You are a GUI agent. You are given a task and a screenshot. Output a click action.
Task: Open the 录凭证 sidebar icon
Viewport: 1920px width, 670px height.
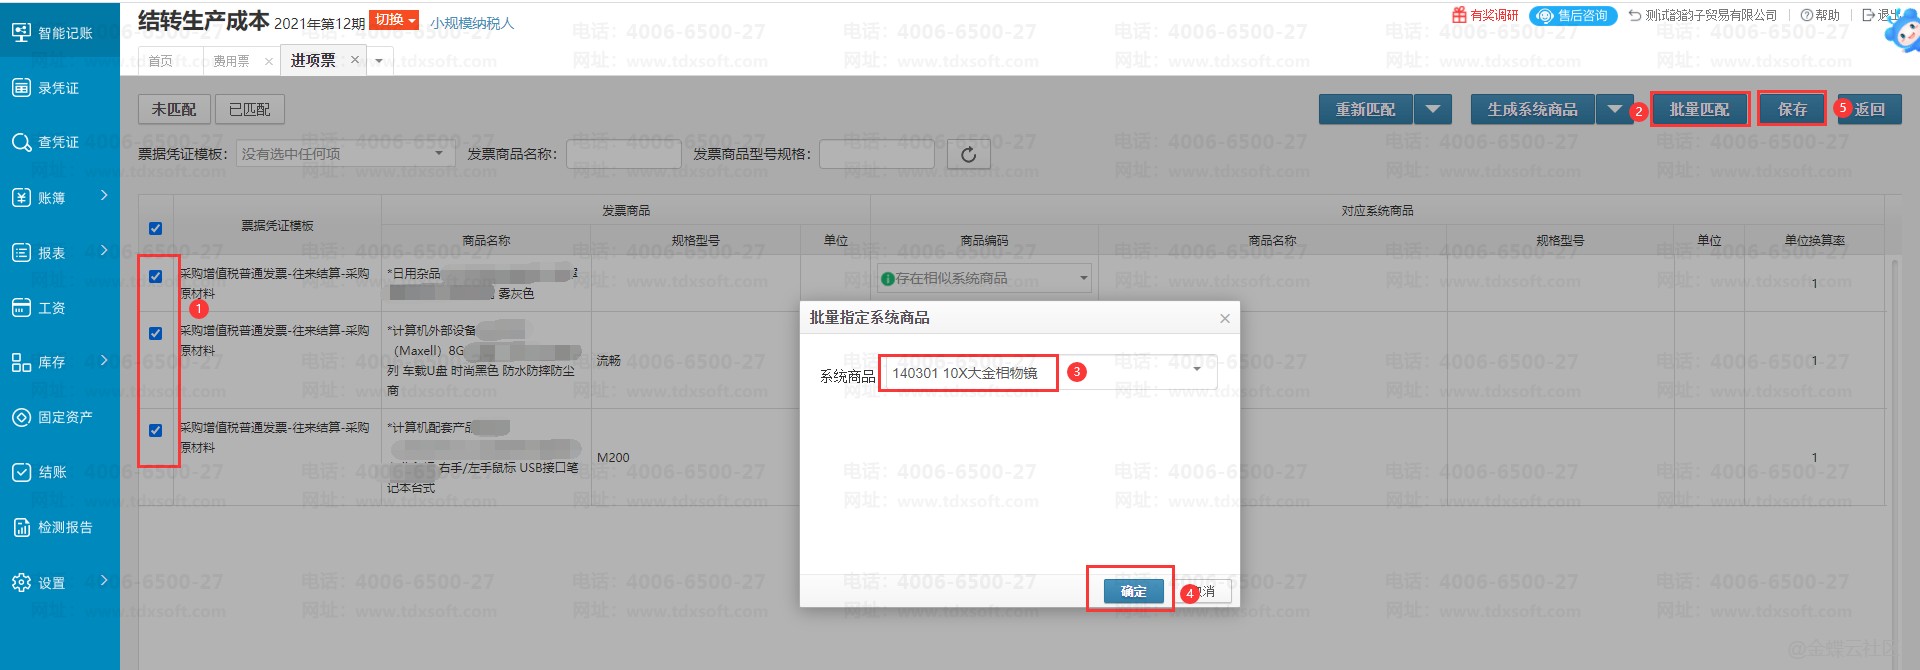click(x=21, y=88)
